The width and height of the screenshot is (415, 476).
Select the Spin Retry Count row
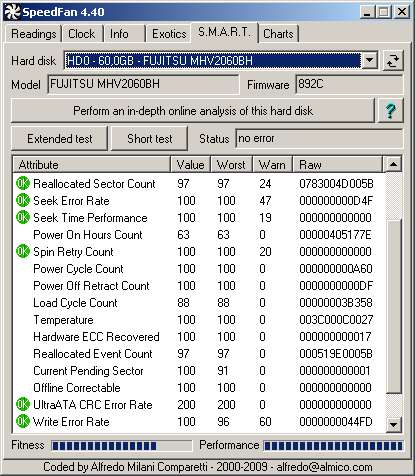(x=199, y=251)
